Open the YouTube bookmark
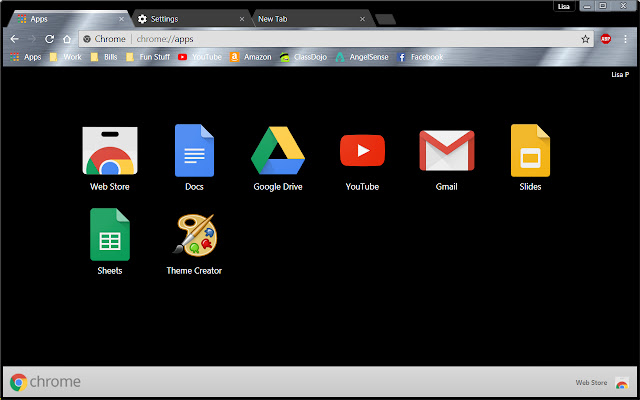The image size is (640, 400). coord(200,57)
